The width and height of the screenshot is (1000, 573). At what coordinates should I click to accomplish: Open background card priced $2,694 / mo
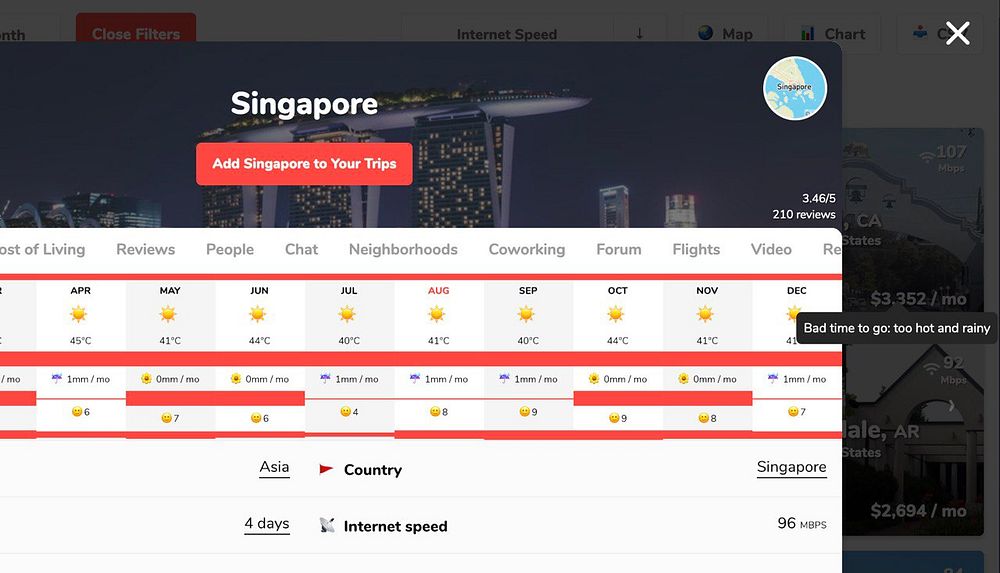pyautogui.click(x=913, y=440)
